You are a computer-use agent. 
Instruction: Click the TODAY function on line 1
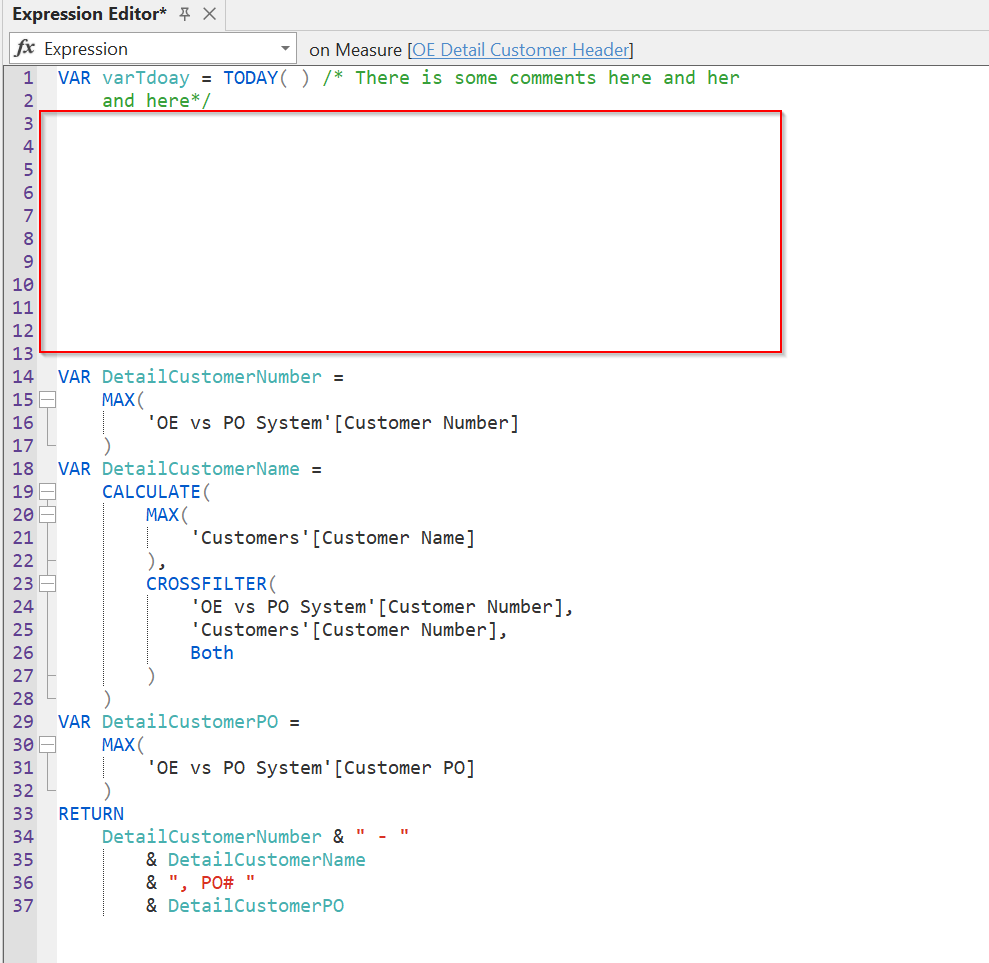click(250, 77)
